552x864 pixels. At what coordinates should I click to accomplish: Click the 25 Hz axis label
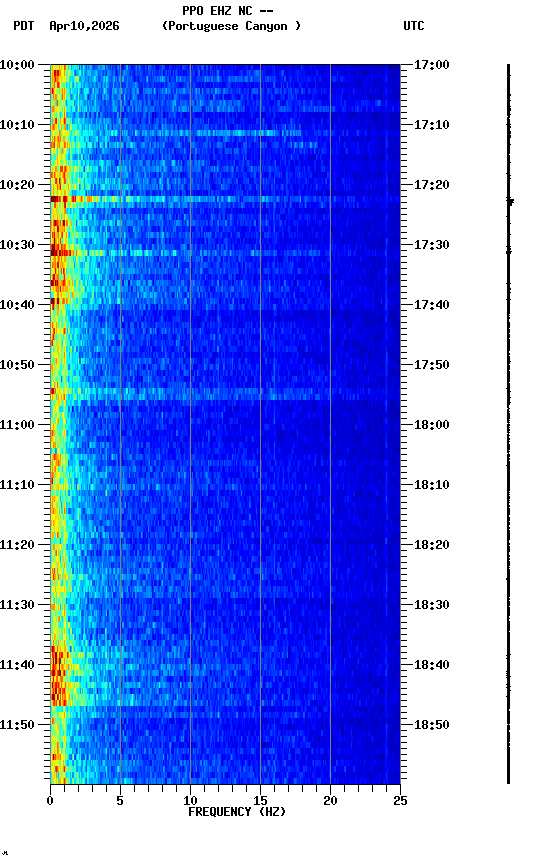click(x=400, y=801)
